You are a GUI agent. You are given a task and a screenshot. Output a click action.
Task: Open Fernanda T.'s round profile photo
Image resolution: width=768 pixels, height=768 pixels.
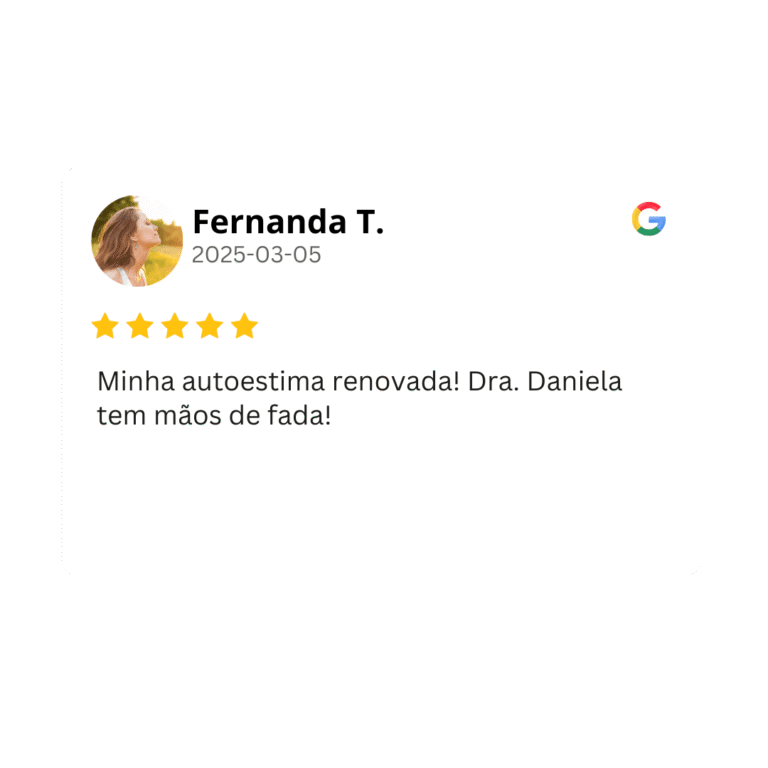click(x=137, y=241)
